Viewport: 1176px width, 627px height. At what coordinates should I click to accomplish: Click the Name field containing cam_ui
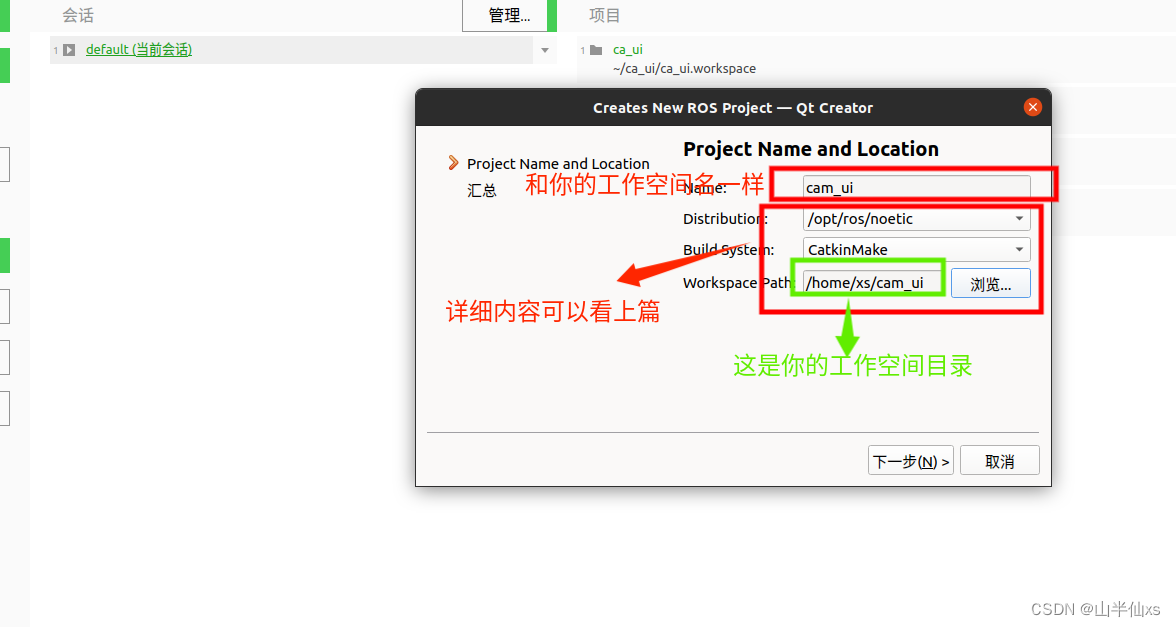pos(916,188)
